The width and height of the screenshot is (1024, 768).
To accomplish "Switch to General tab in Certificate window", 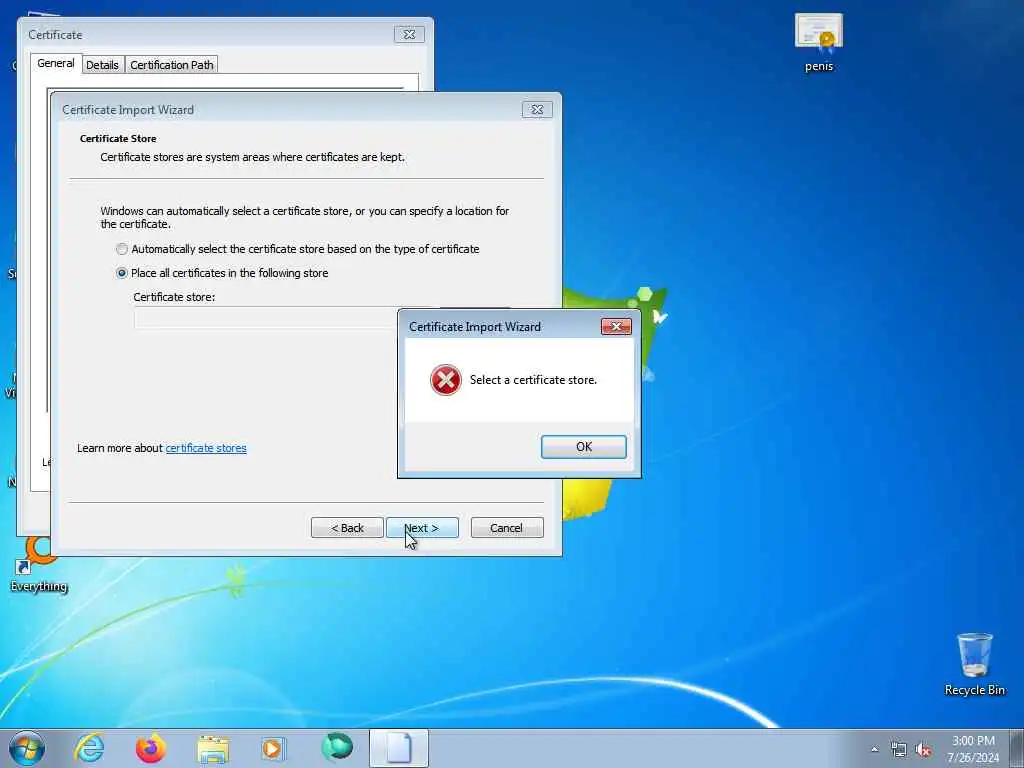I will (56, 63).
